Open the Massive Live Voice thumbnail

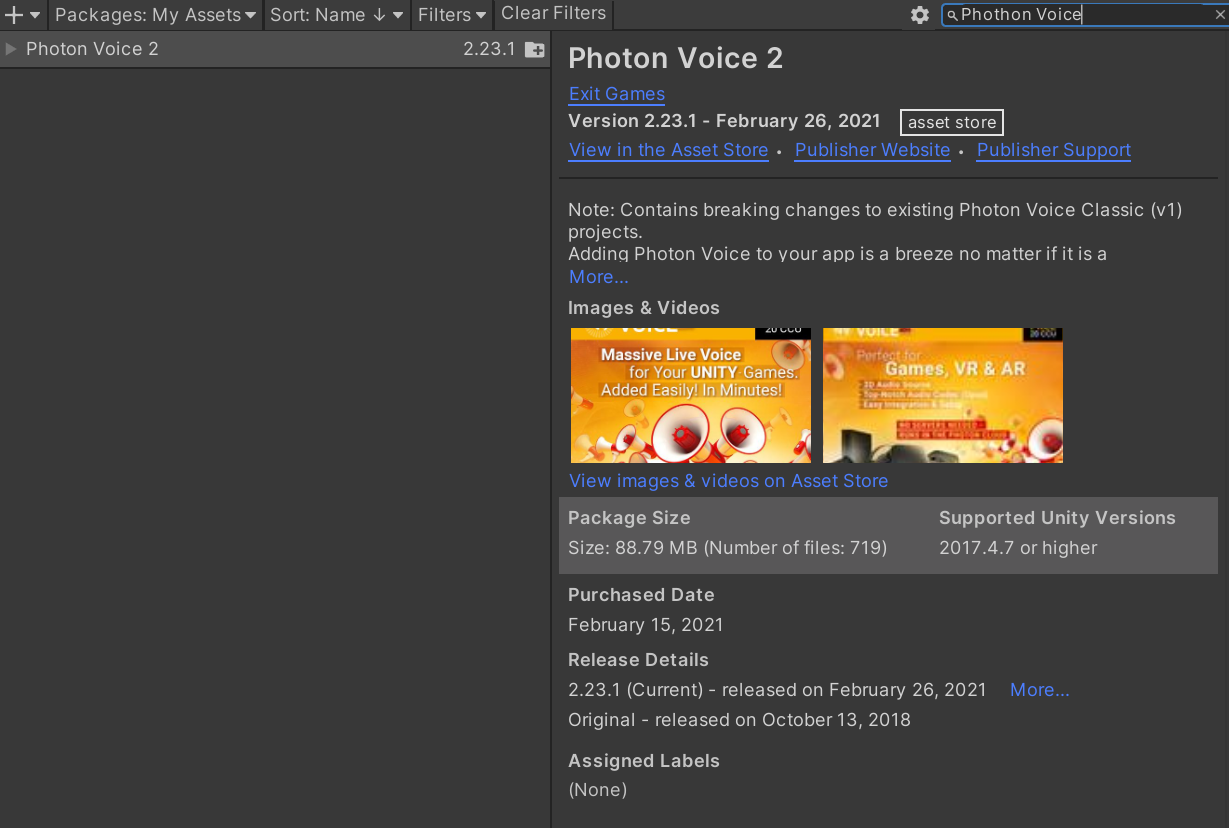[x=691, y=395]
